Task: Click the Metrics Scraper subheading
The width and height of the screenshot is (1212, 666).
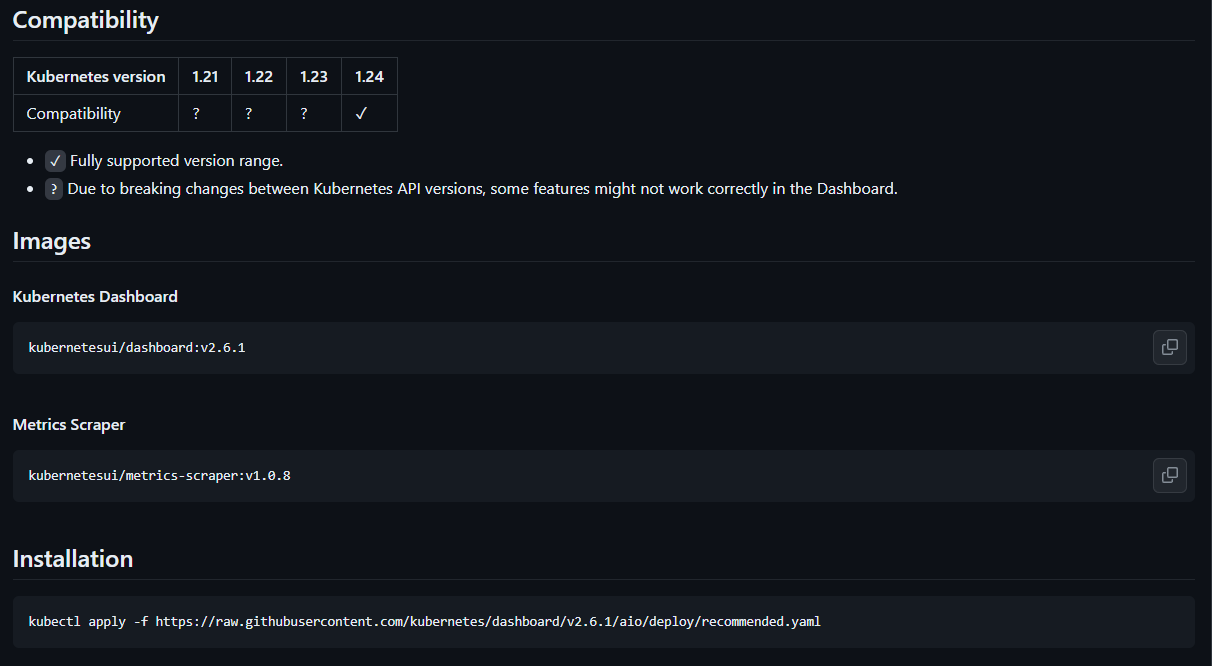Action: tap(69, 425)
